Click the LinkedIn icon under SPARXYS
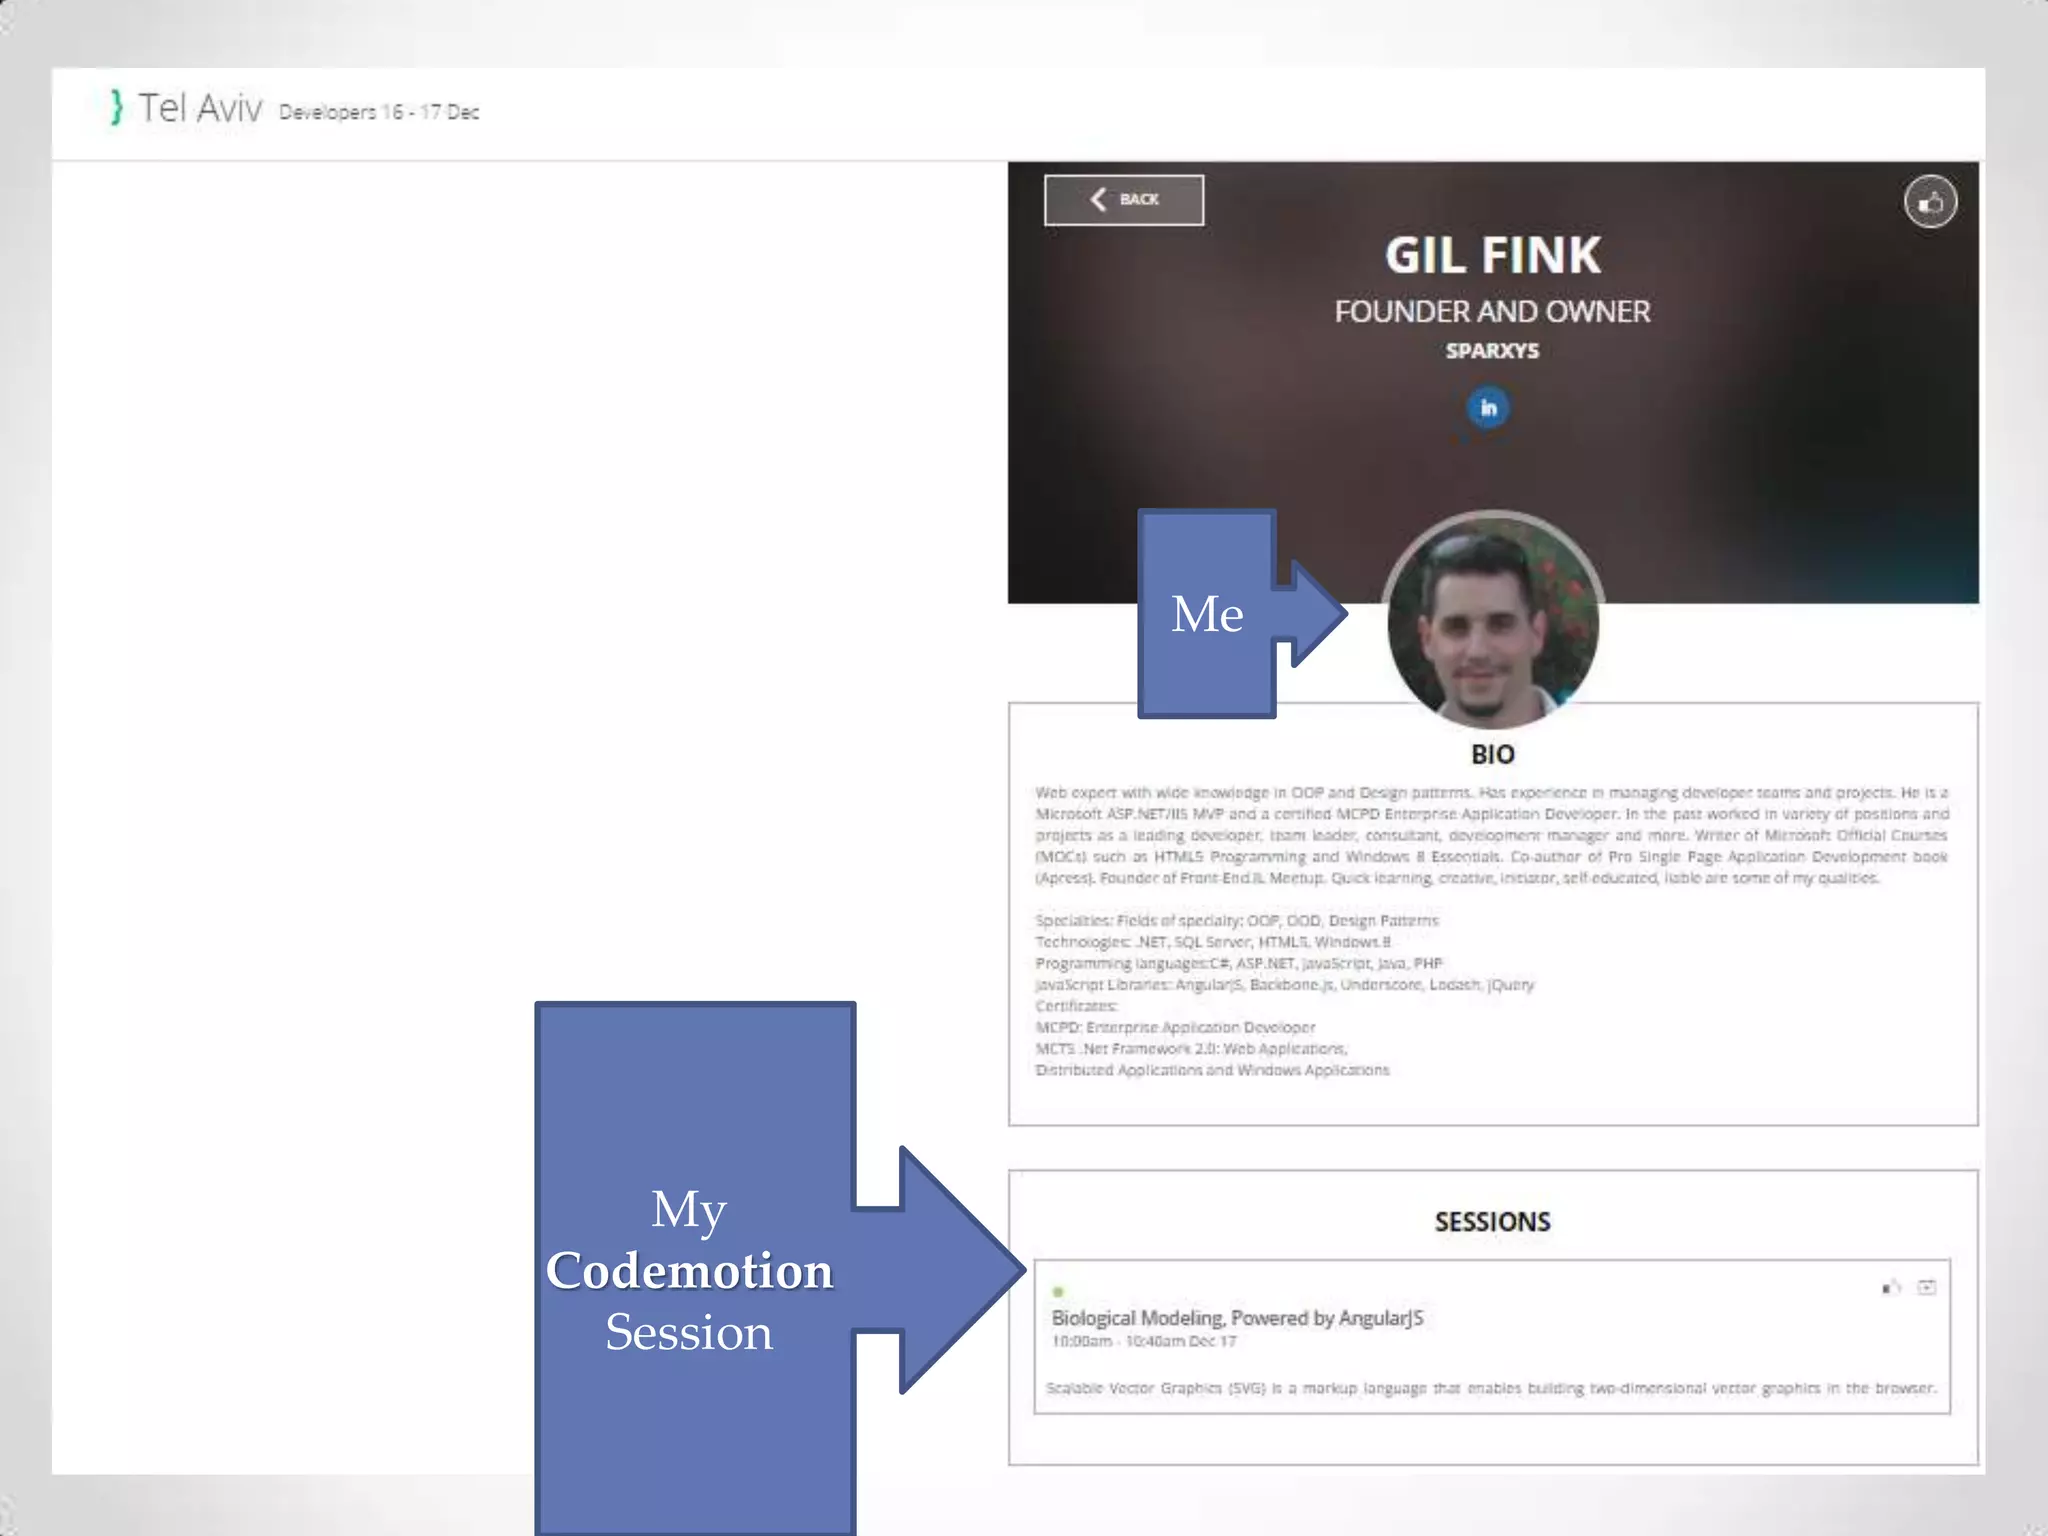Screen dimensions: 2048x1536 pyautogui.click(x=1488, y=407)
